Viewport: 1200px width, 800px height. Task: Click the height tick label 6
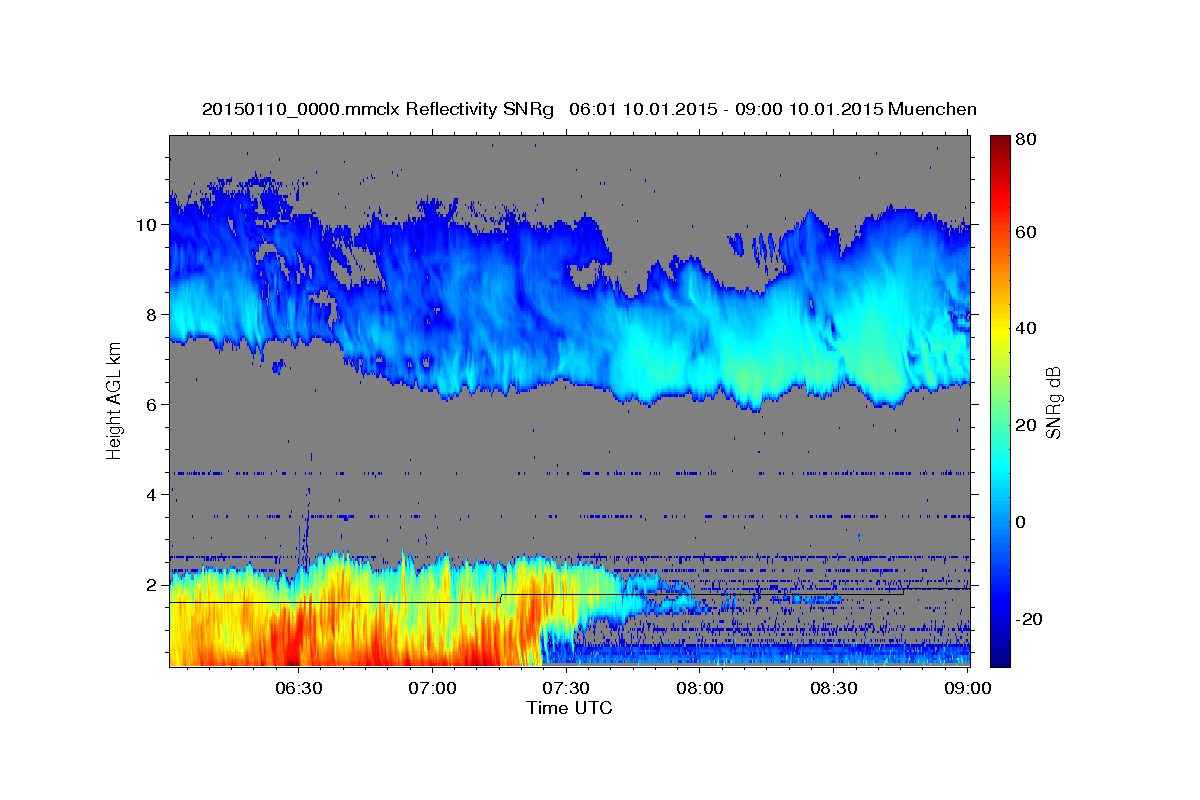[x=152, y=405]
